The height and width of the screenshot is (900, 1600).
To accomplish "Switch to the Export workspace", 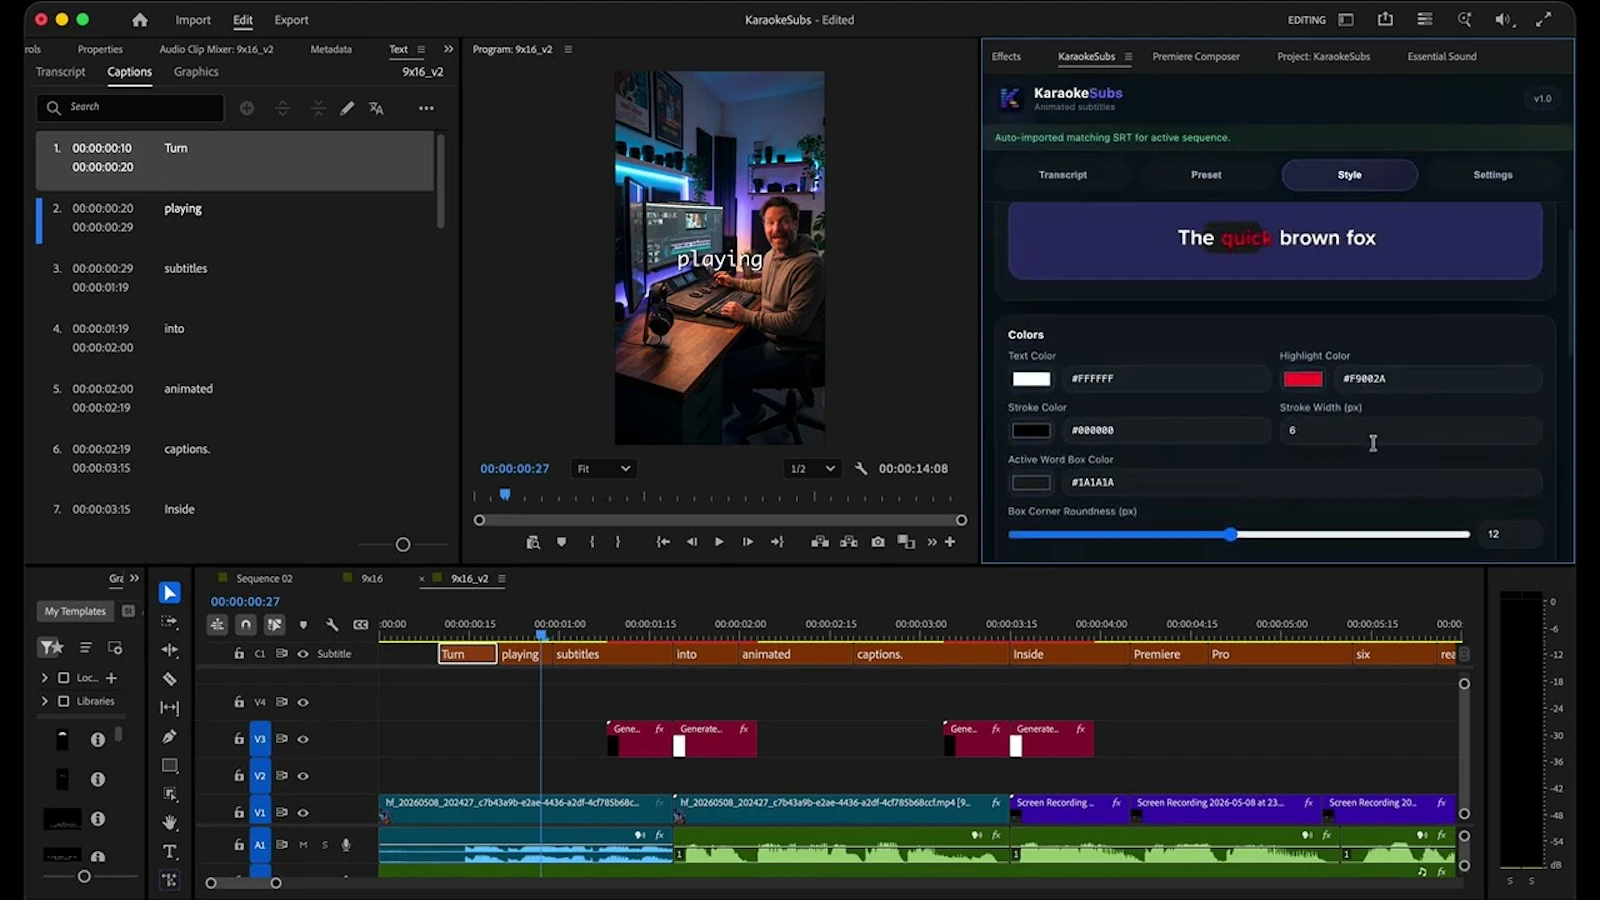I will [x=291, y=20].
